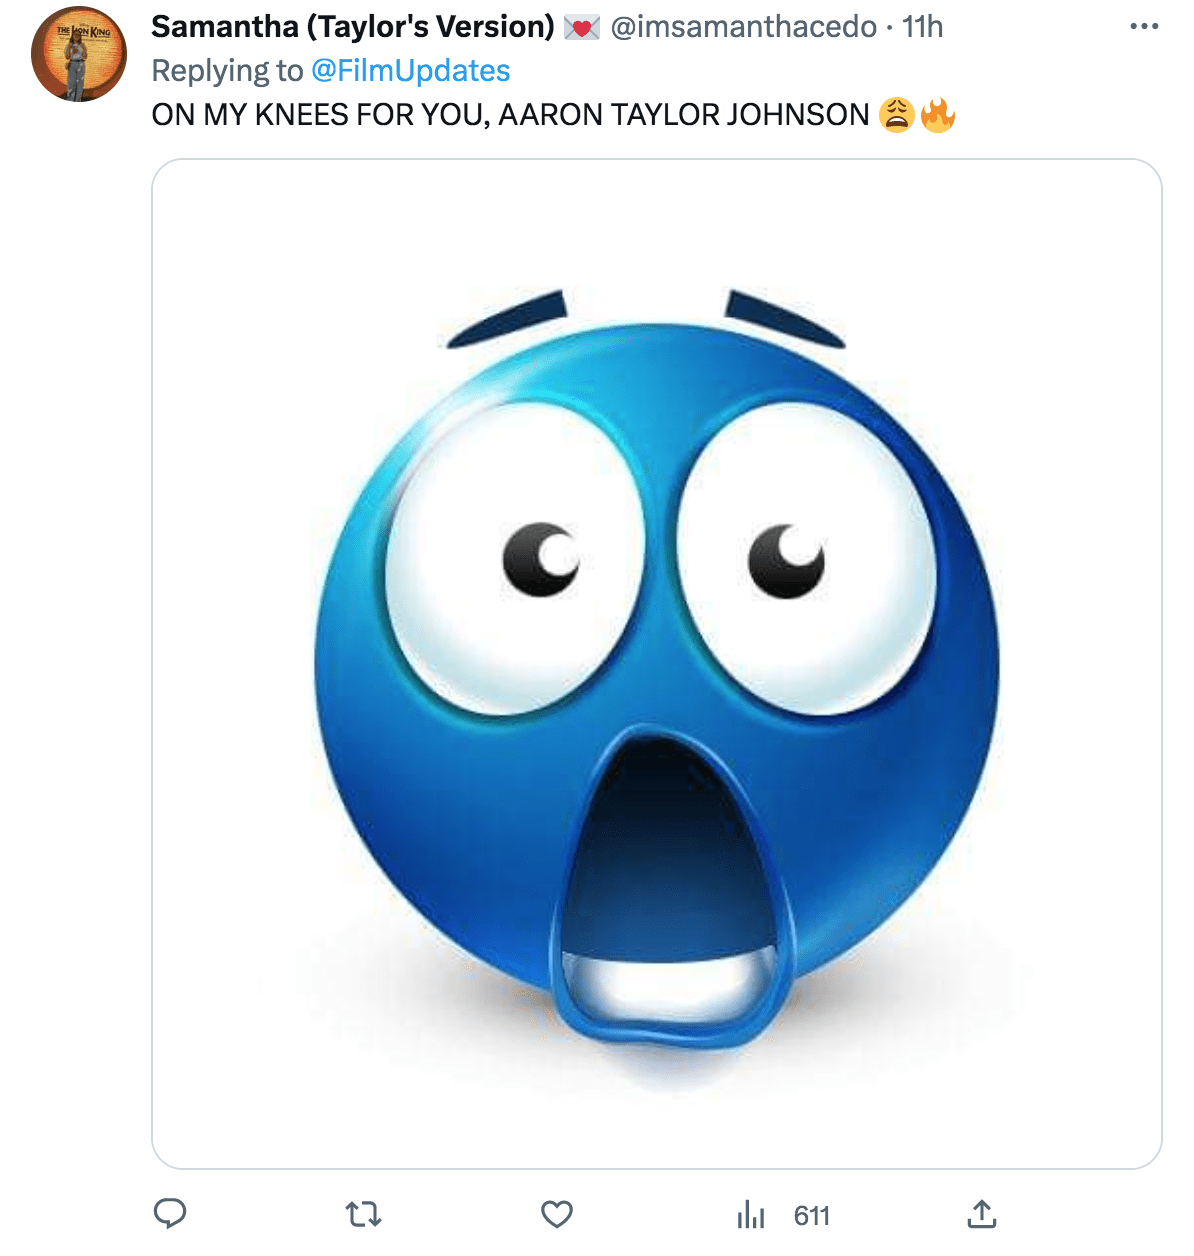Screen dimensions: 1194x1256
Task: Click the "Replying to" label text
Action: 227,71
